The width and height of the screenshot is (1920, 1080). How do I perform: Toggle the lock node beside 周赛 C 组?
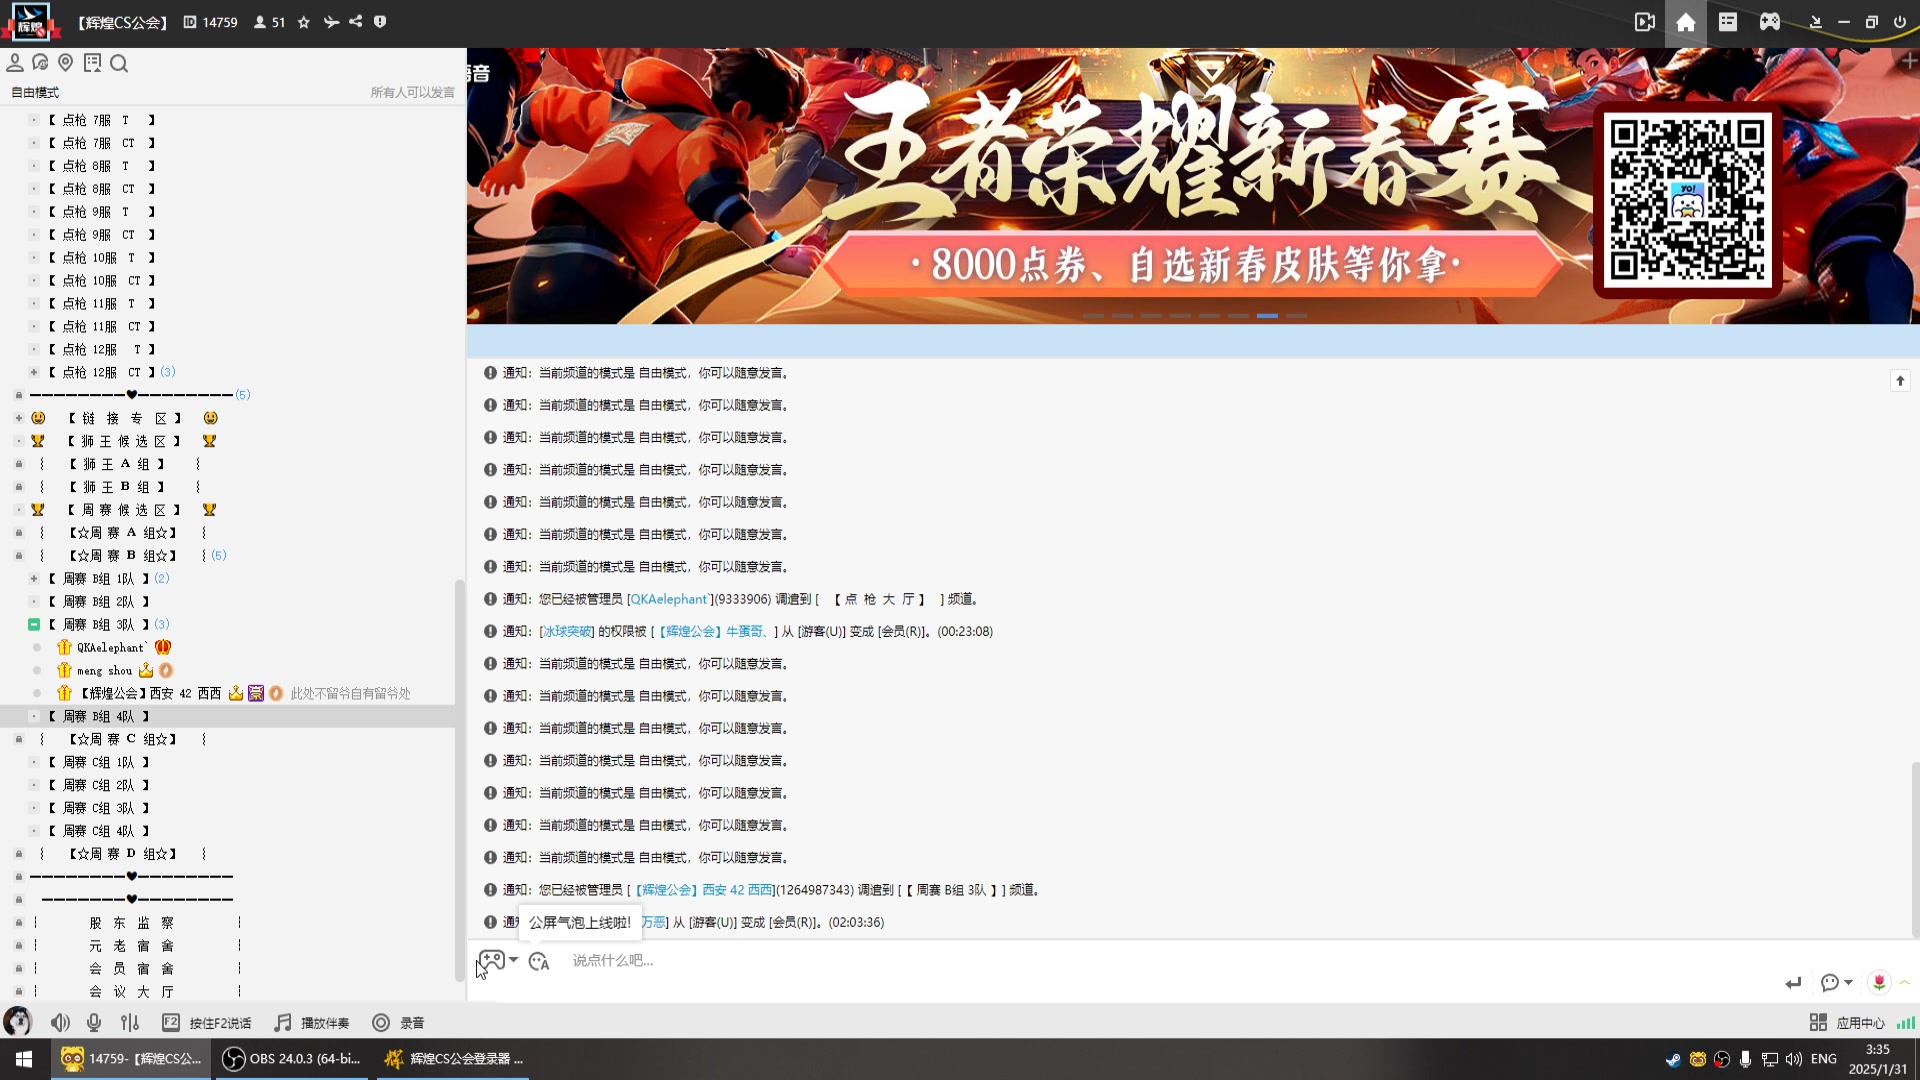click(19, 740)
